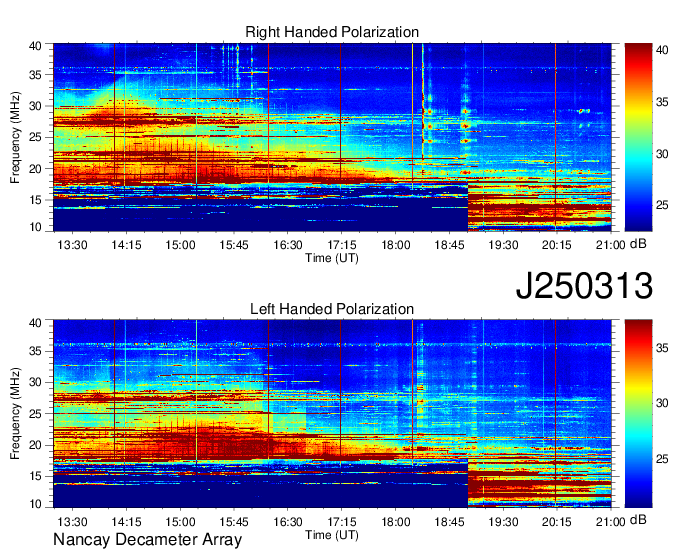The image size is (680, 552).
Task: Click the 20:15 time tick below Left Handed plot
Action: point(557,522)
